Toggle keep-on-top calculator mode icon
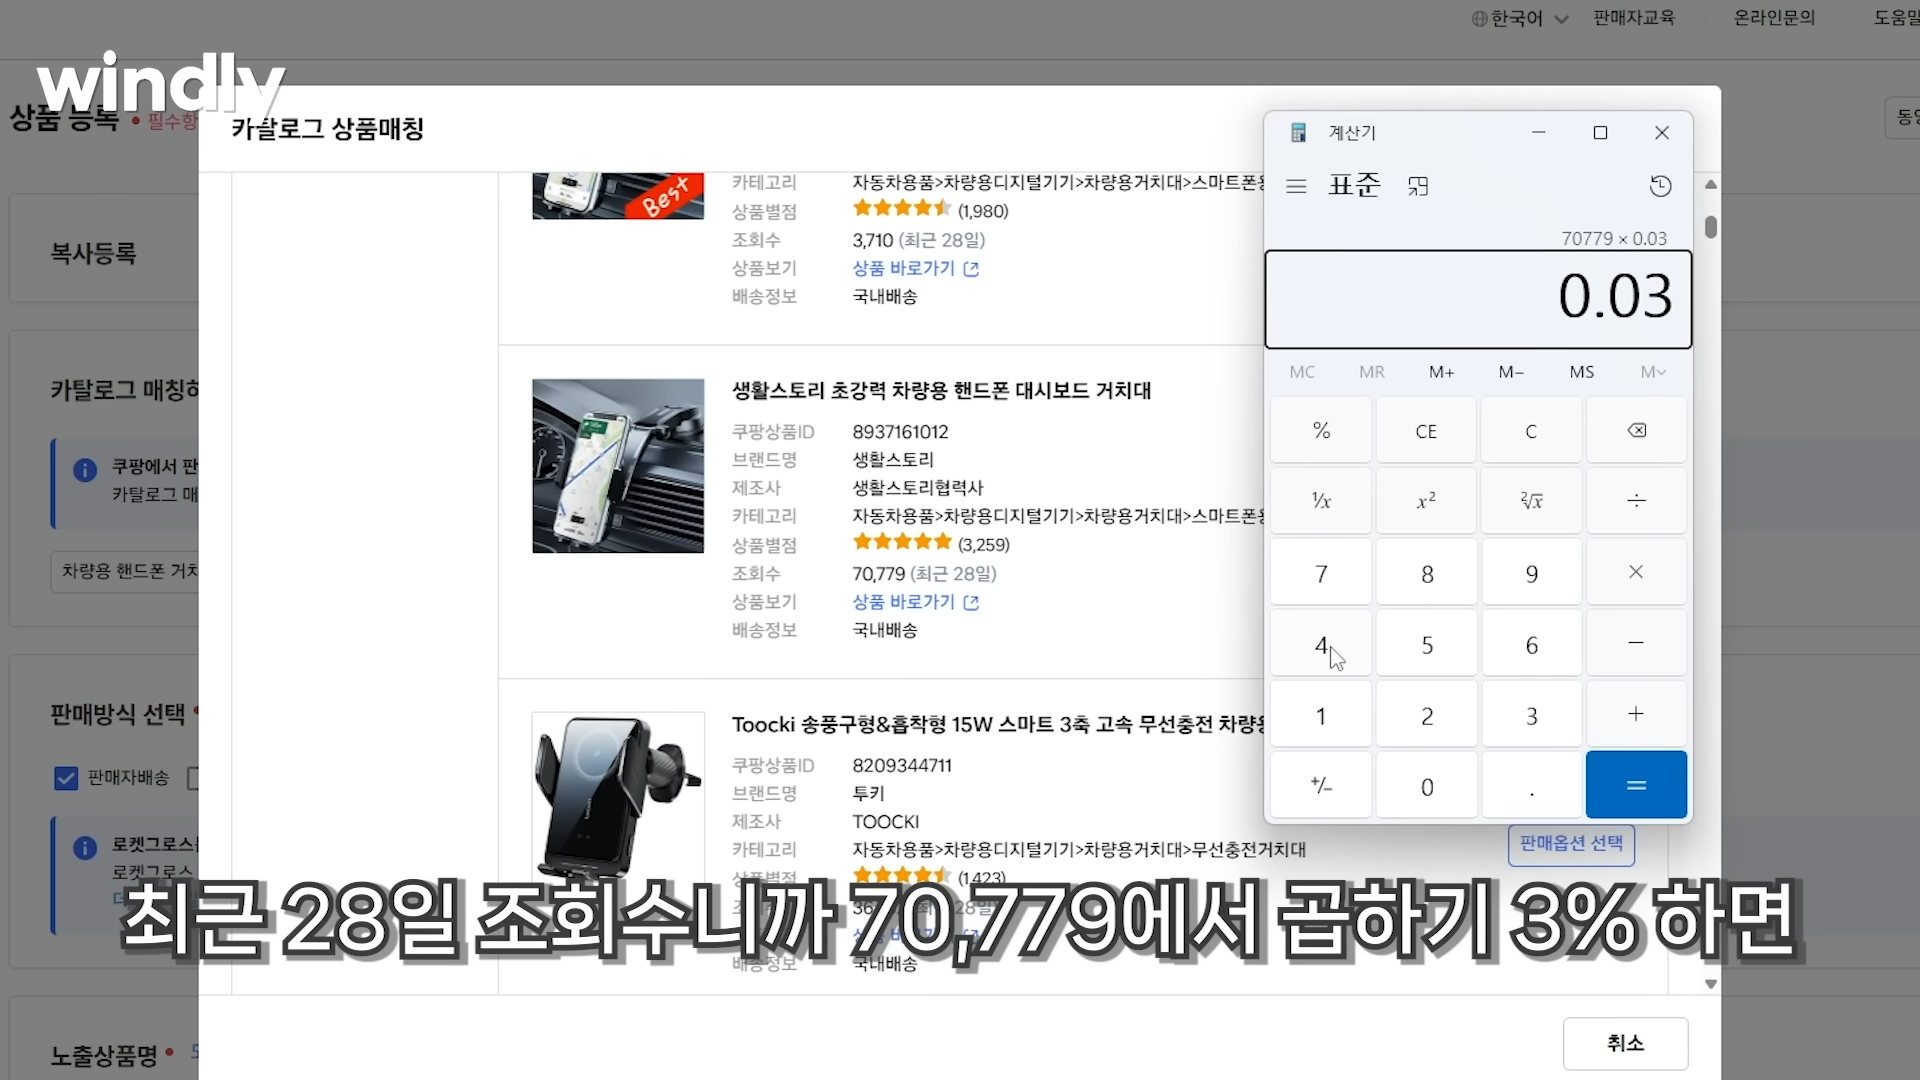This screenshot has height=1080, width=1920. coord(1418,186)
